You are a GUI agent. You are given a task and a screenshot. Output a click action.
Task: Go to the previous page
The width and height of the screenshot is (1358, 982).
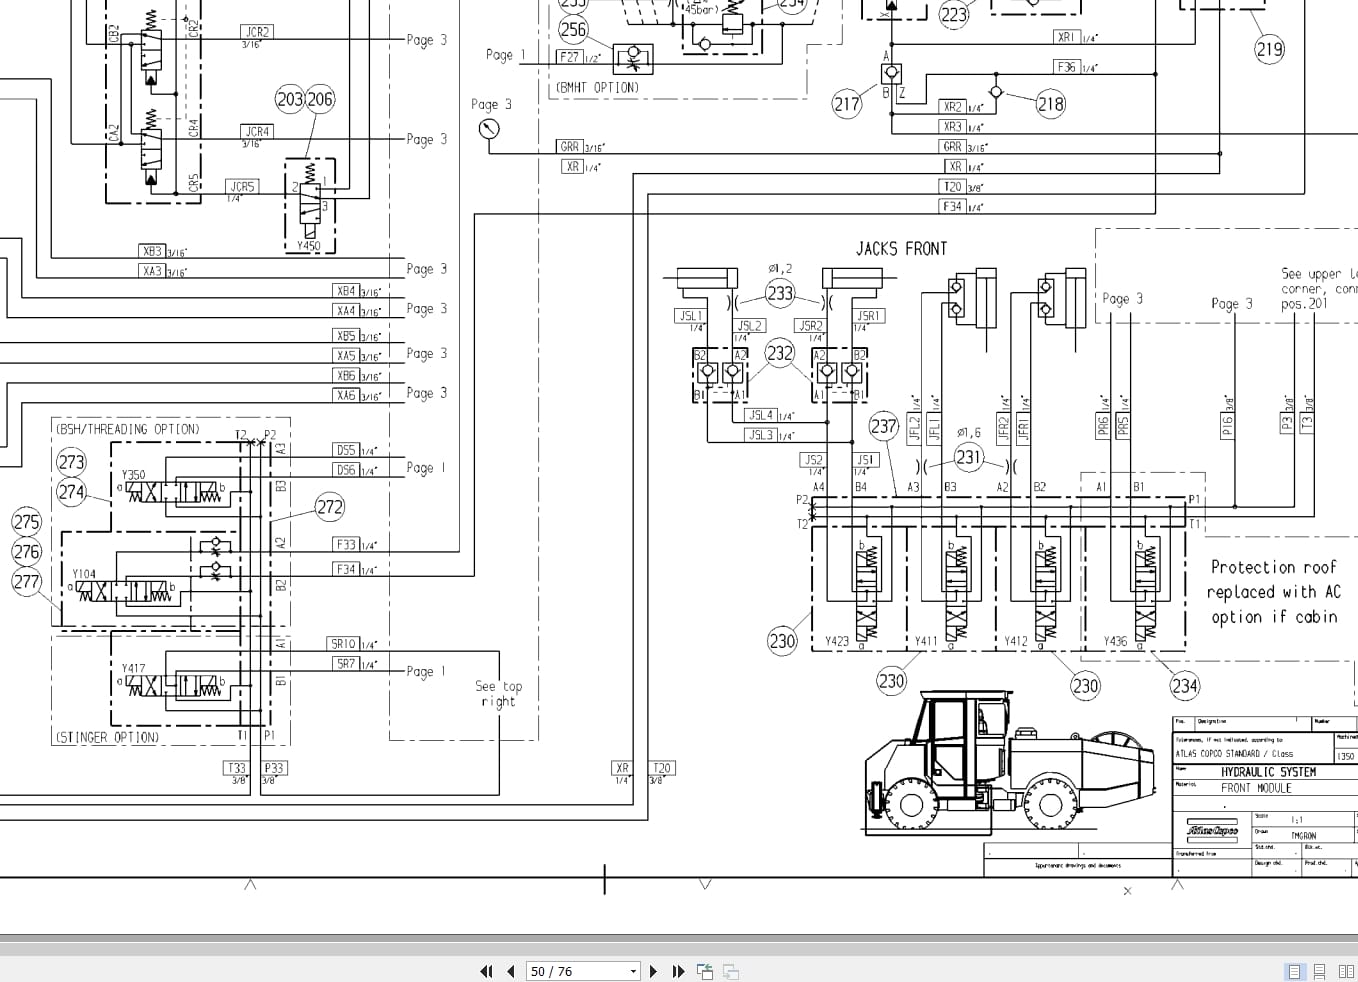pyautogui.click(x=510, y=971)
